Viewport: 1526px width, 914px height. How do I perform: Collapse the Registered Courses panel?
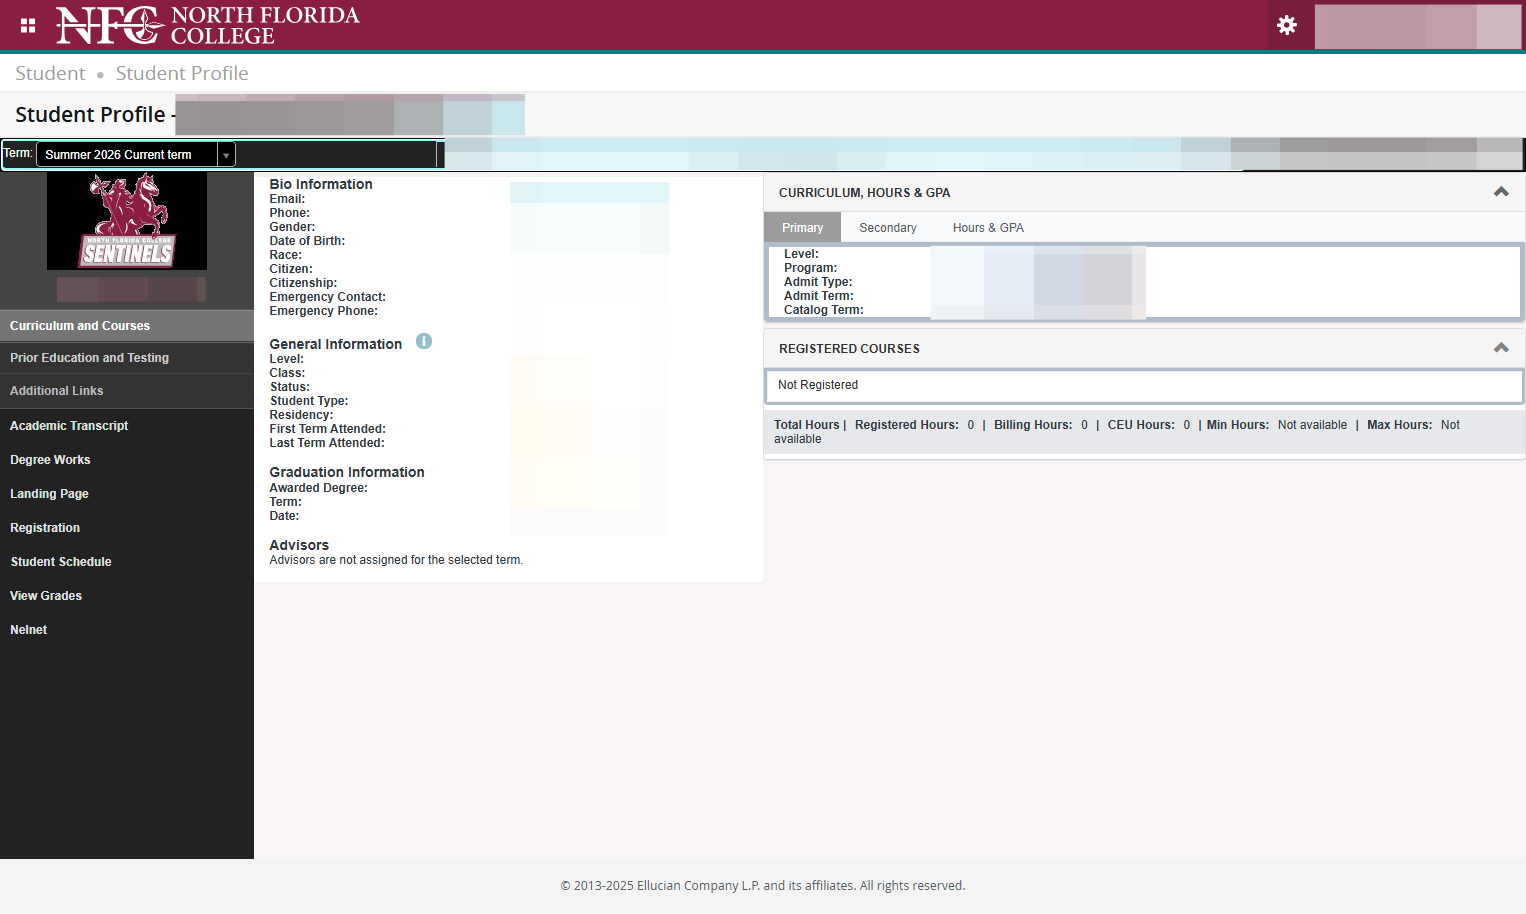tap(1501, 348)
